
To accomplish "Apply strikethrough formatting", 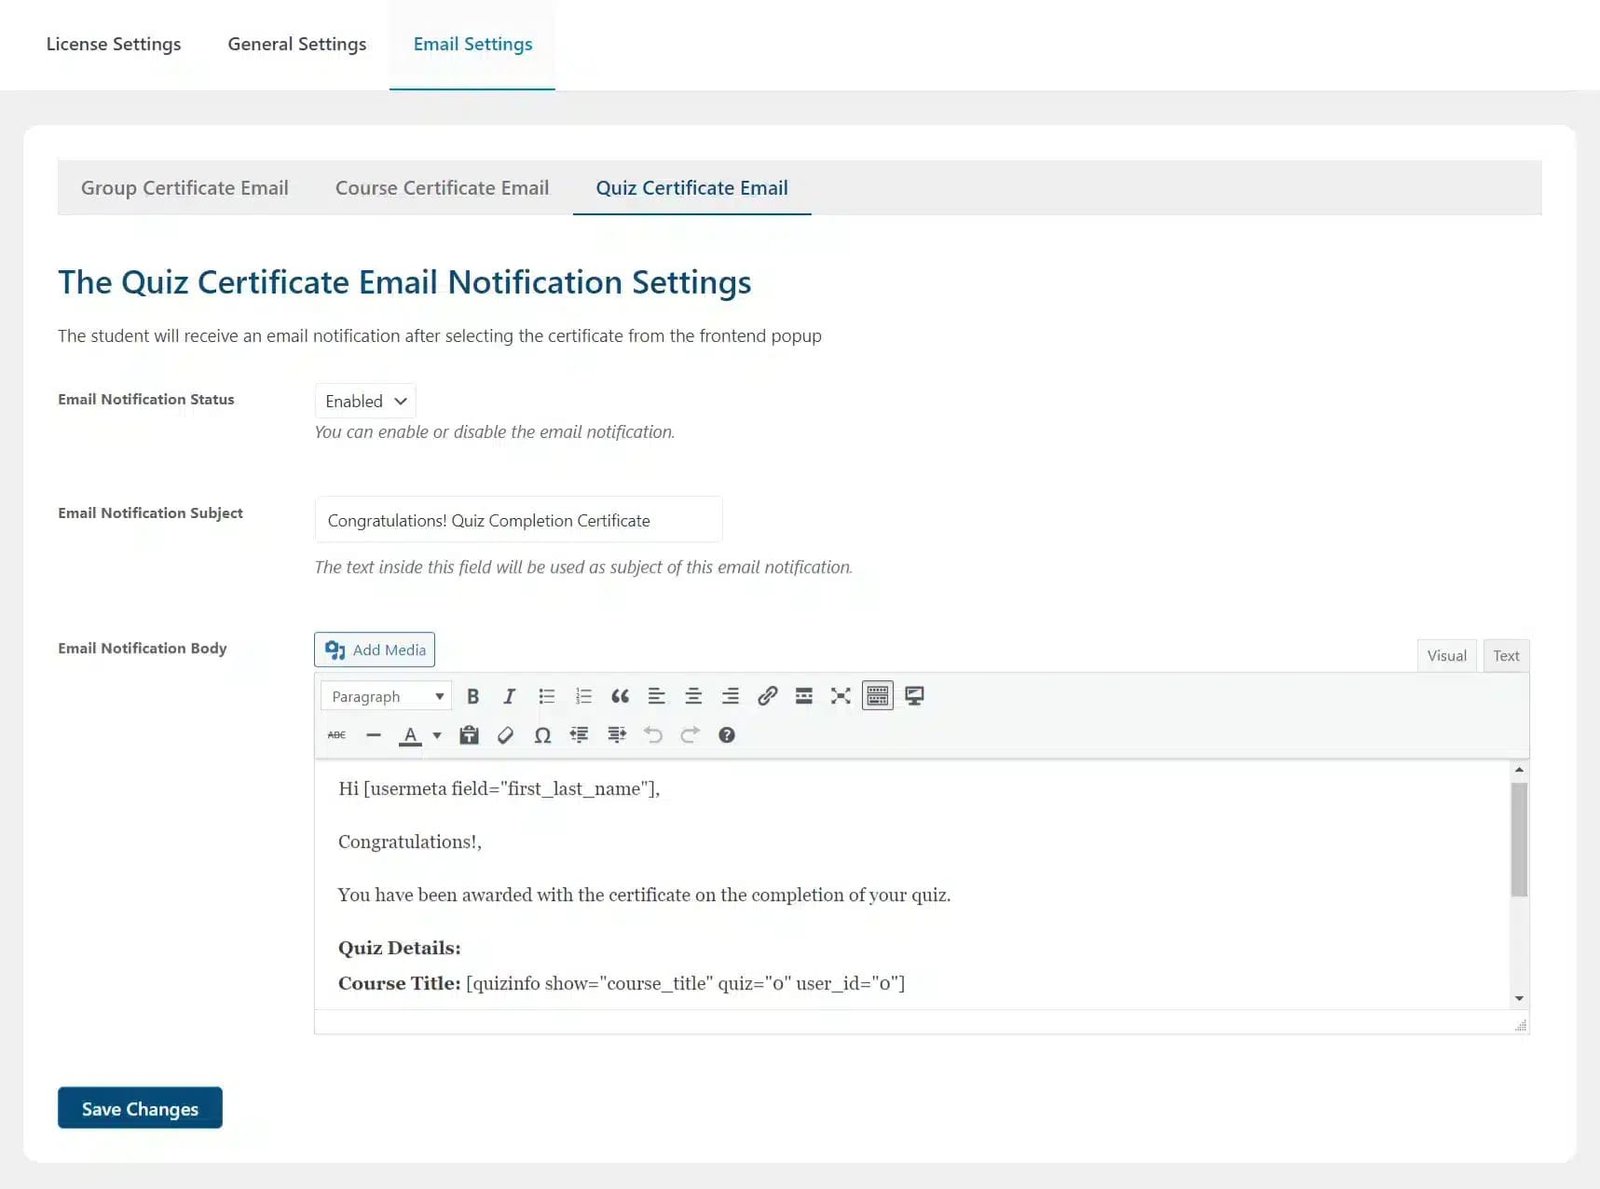I will point(337,735).
